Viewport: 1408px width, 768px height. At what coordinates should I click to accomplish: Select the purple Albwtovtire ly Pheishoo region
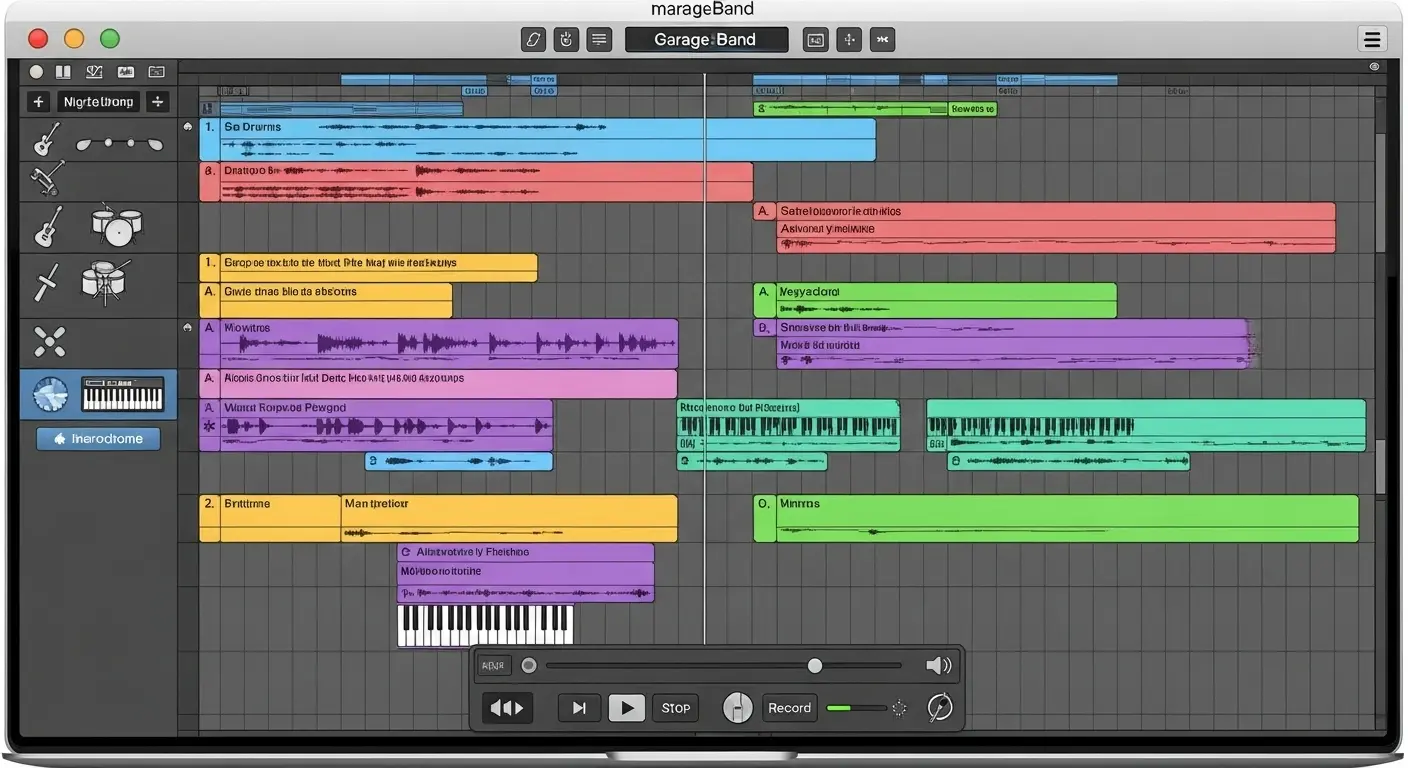click(526, 572)
